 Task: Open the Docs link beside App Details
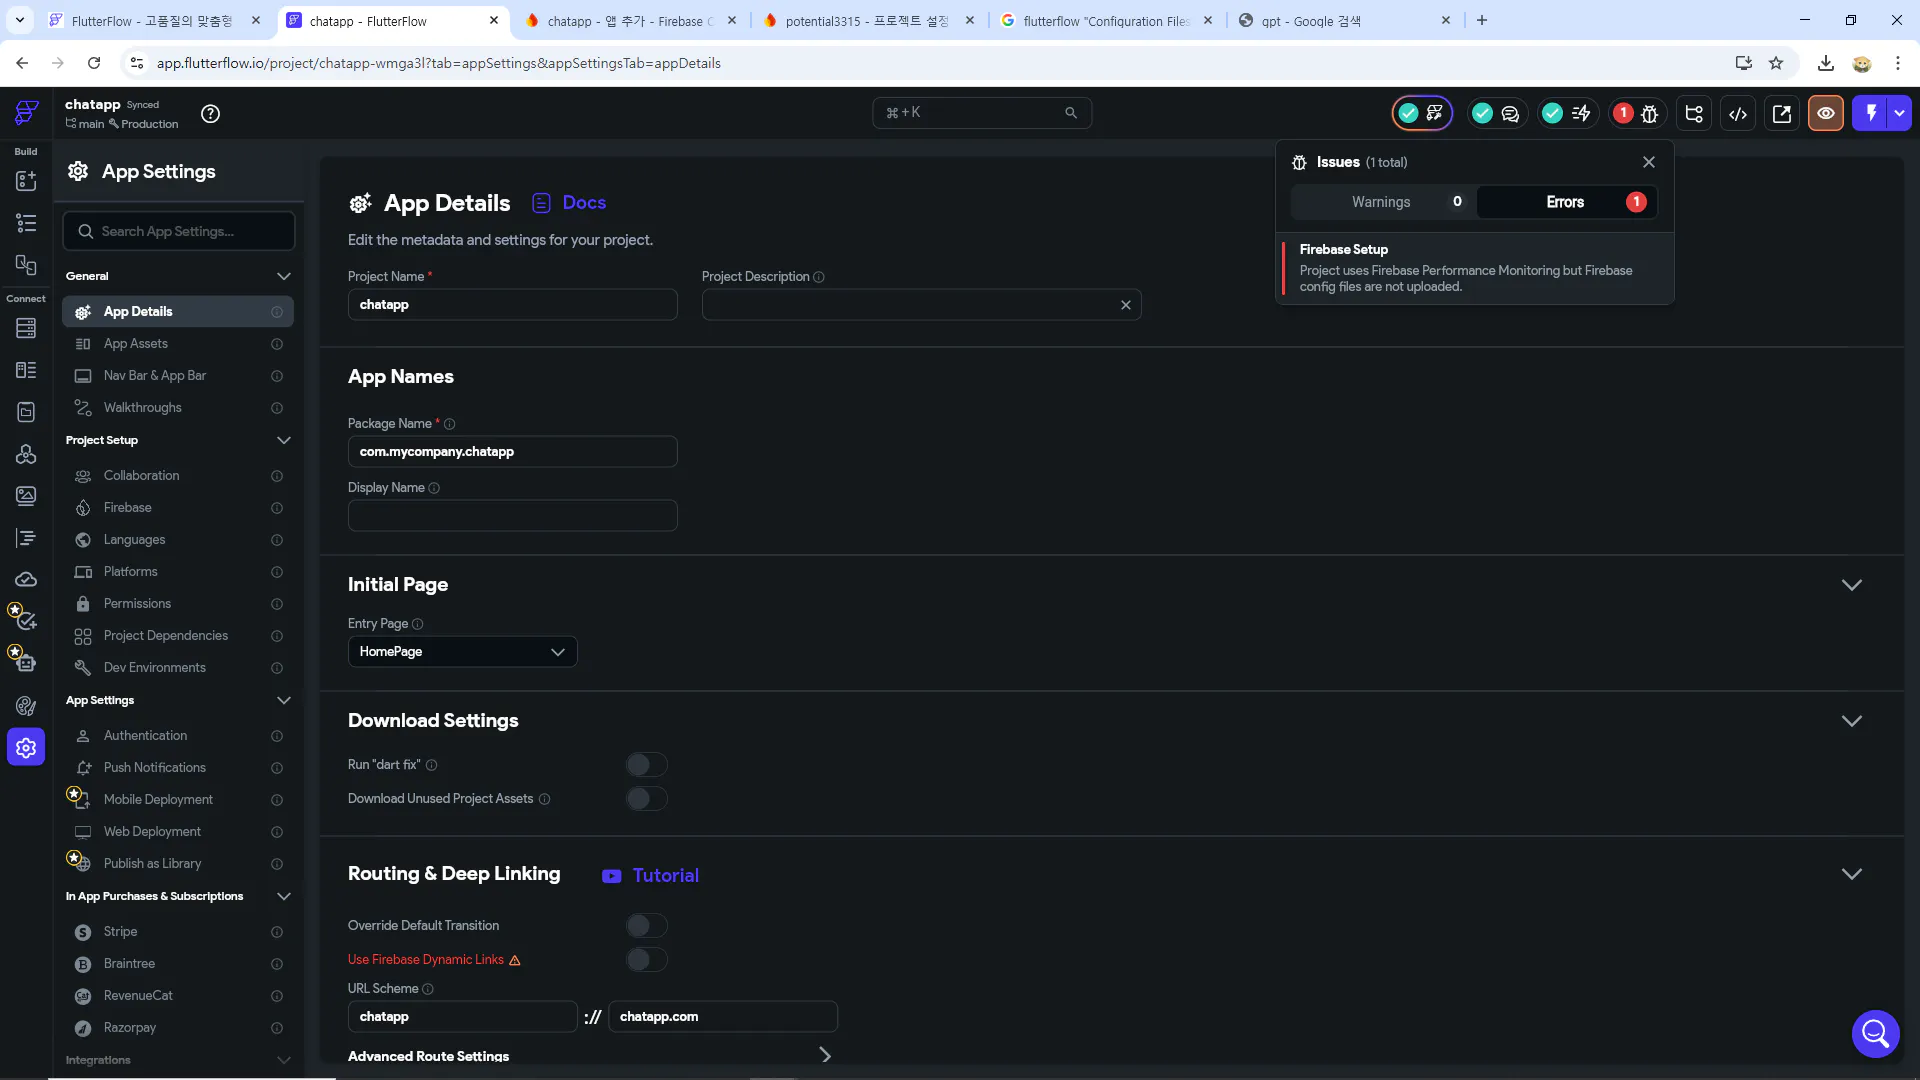click(569, 203)
